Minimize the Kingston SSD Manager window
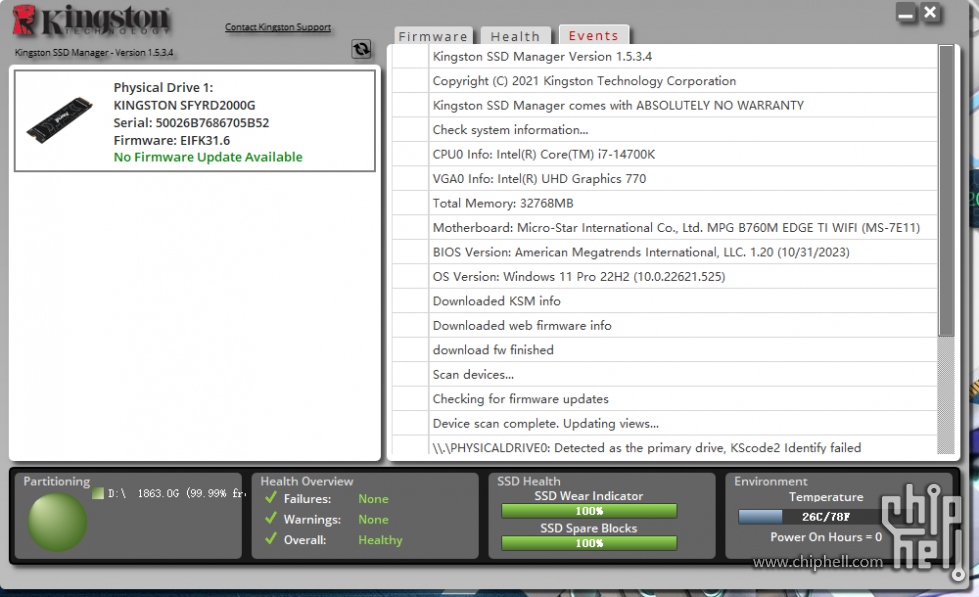This screenshot has height=597, width=979. coord(906,12)
